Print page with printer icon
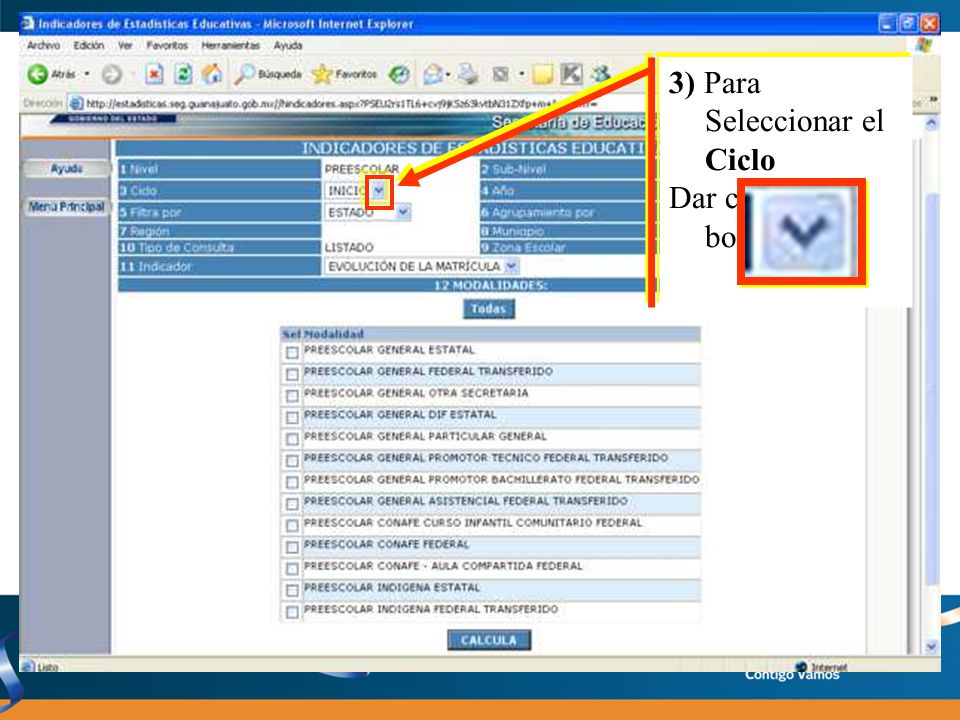The width and height of the screenshot is (960, 720). pos(468,74)
